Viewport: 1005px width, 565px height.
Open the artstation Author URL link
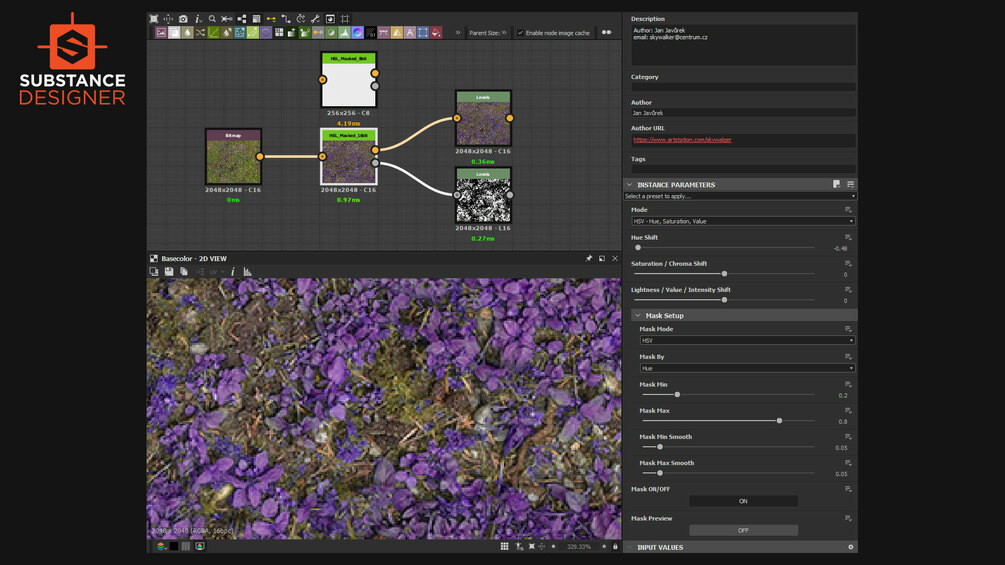click(x=682, y=140)
